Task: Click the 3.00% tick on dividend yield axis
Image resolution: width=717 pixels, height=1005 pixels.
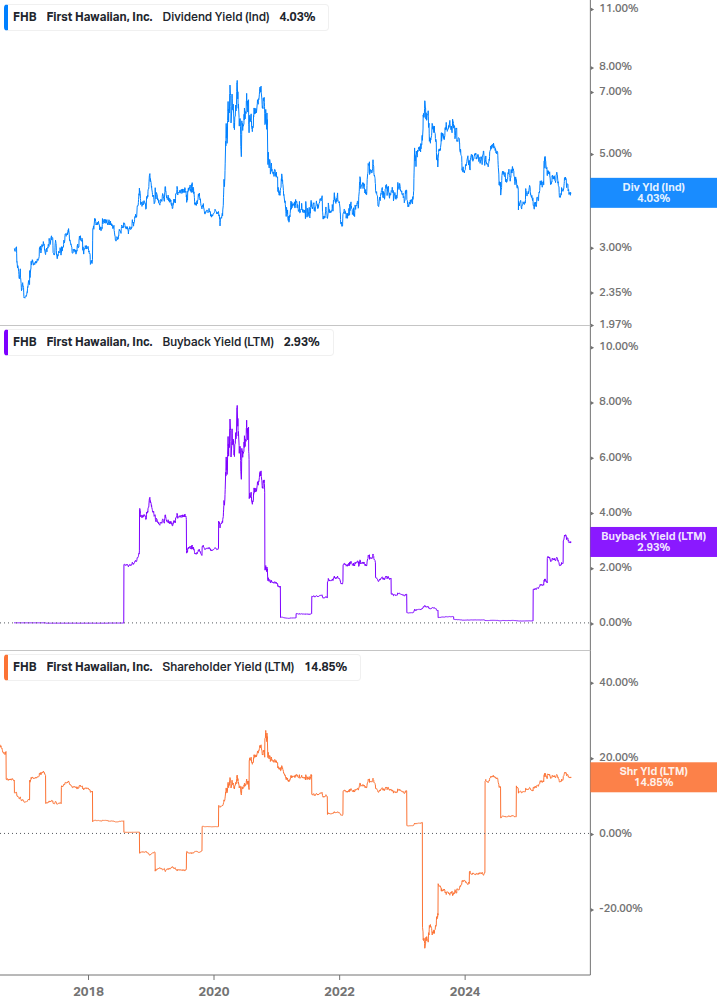Action: pos(615,247)
